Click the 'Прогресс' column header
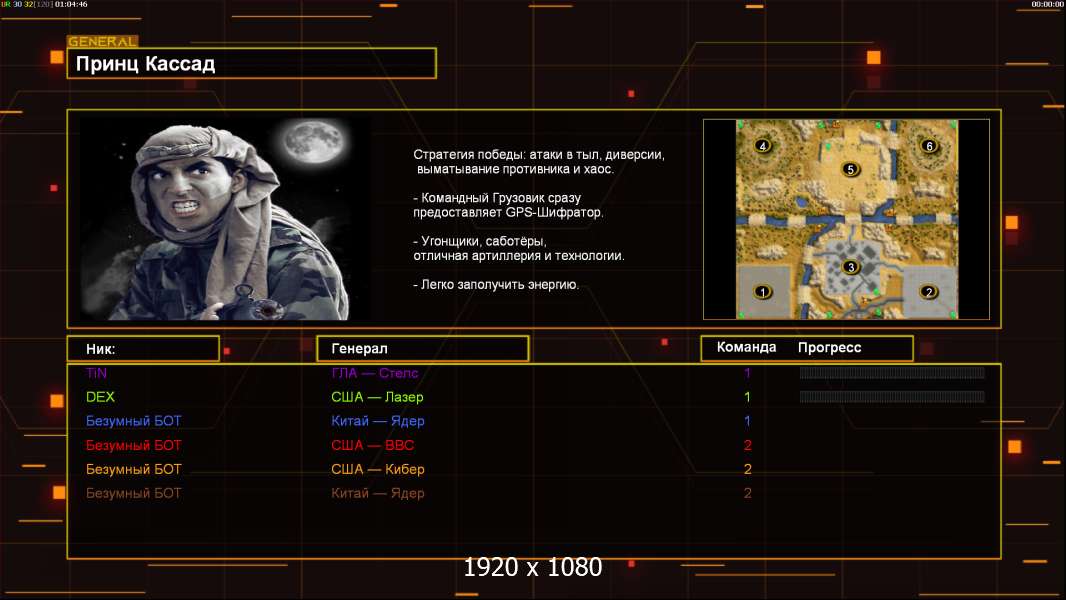 (x=829, y=347)
